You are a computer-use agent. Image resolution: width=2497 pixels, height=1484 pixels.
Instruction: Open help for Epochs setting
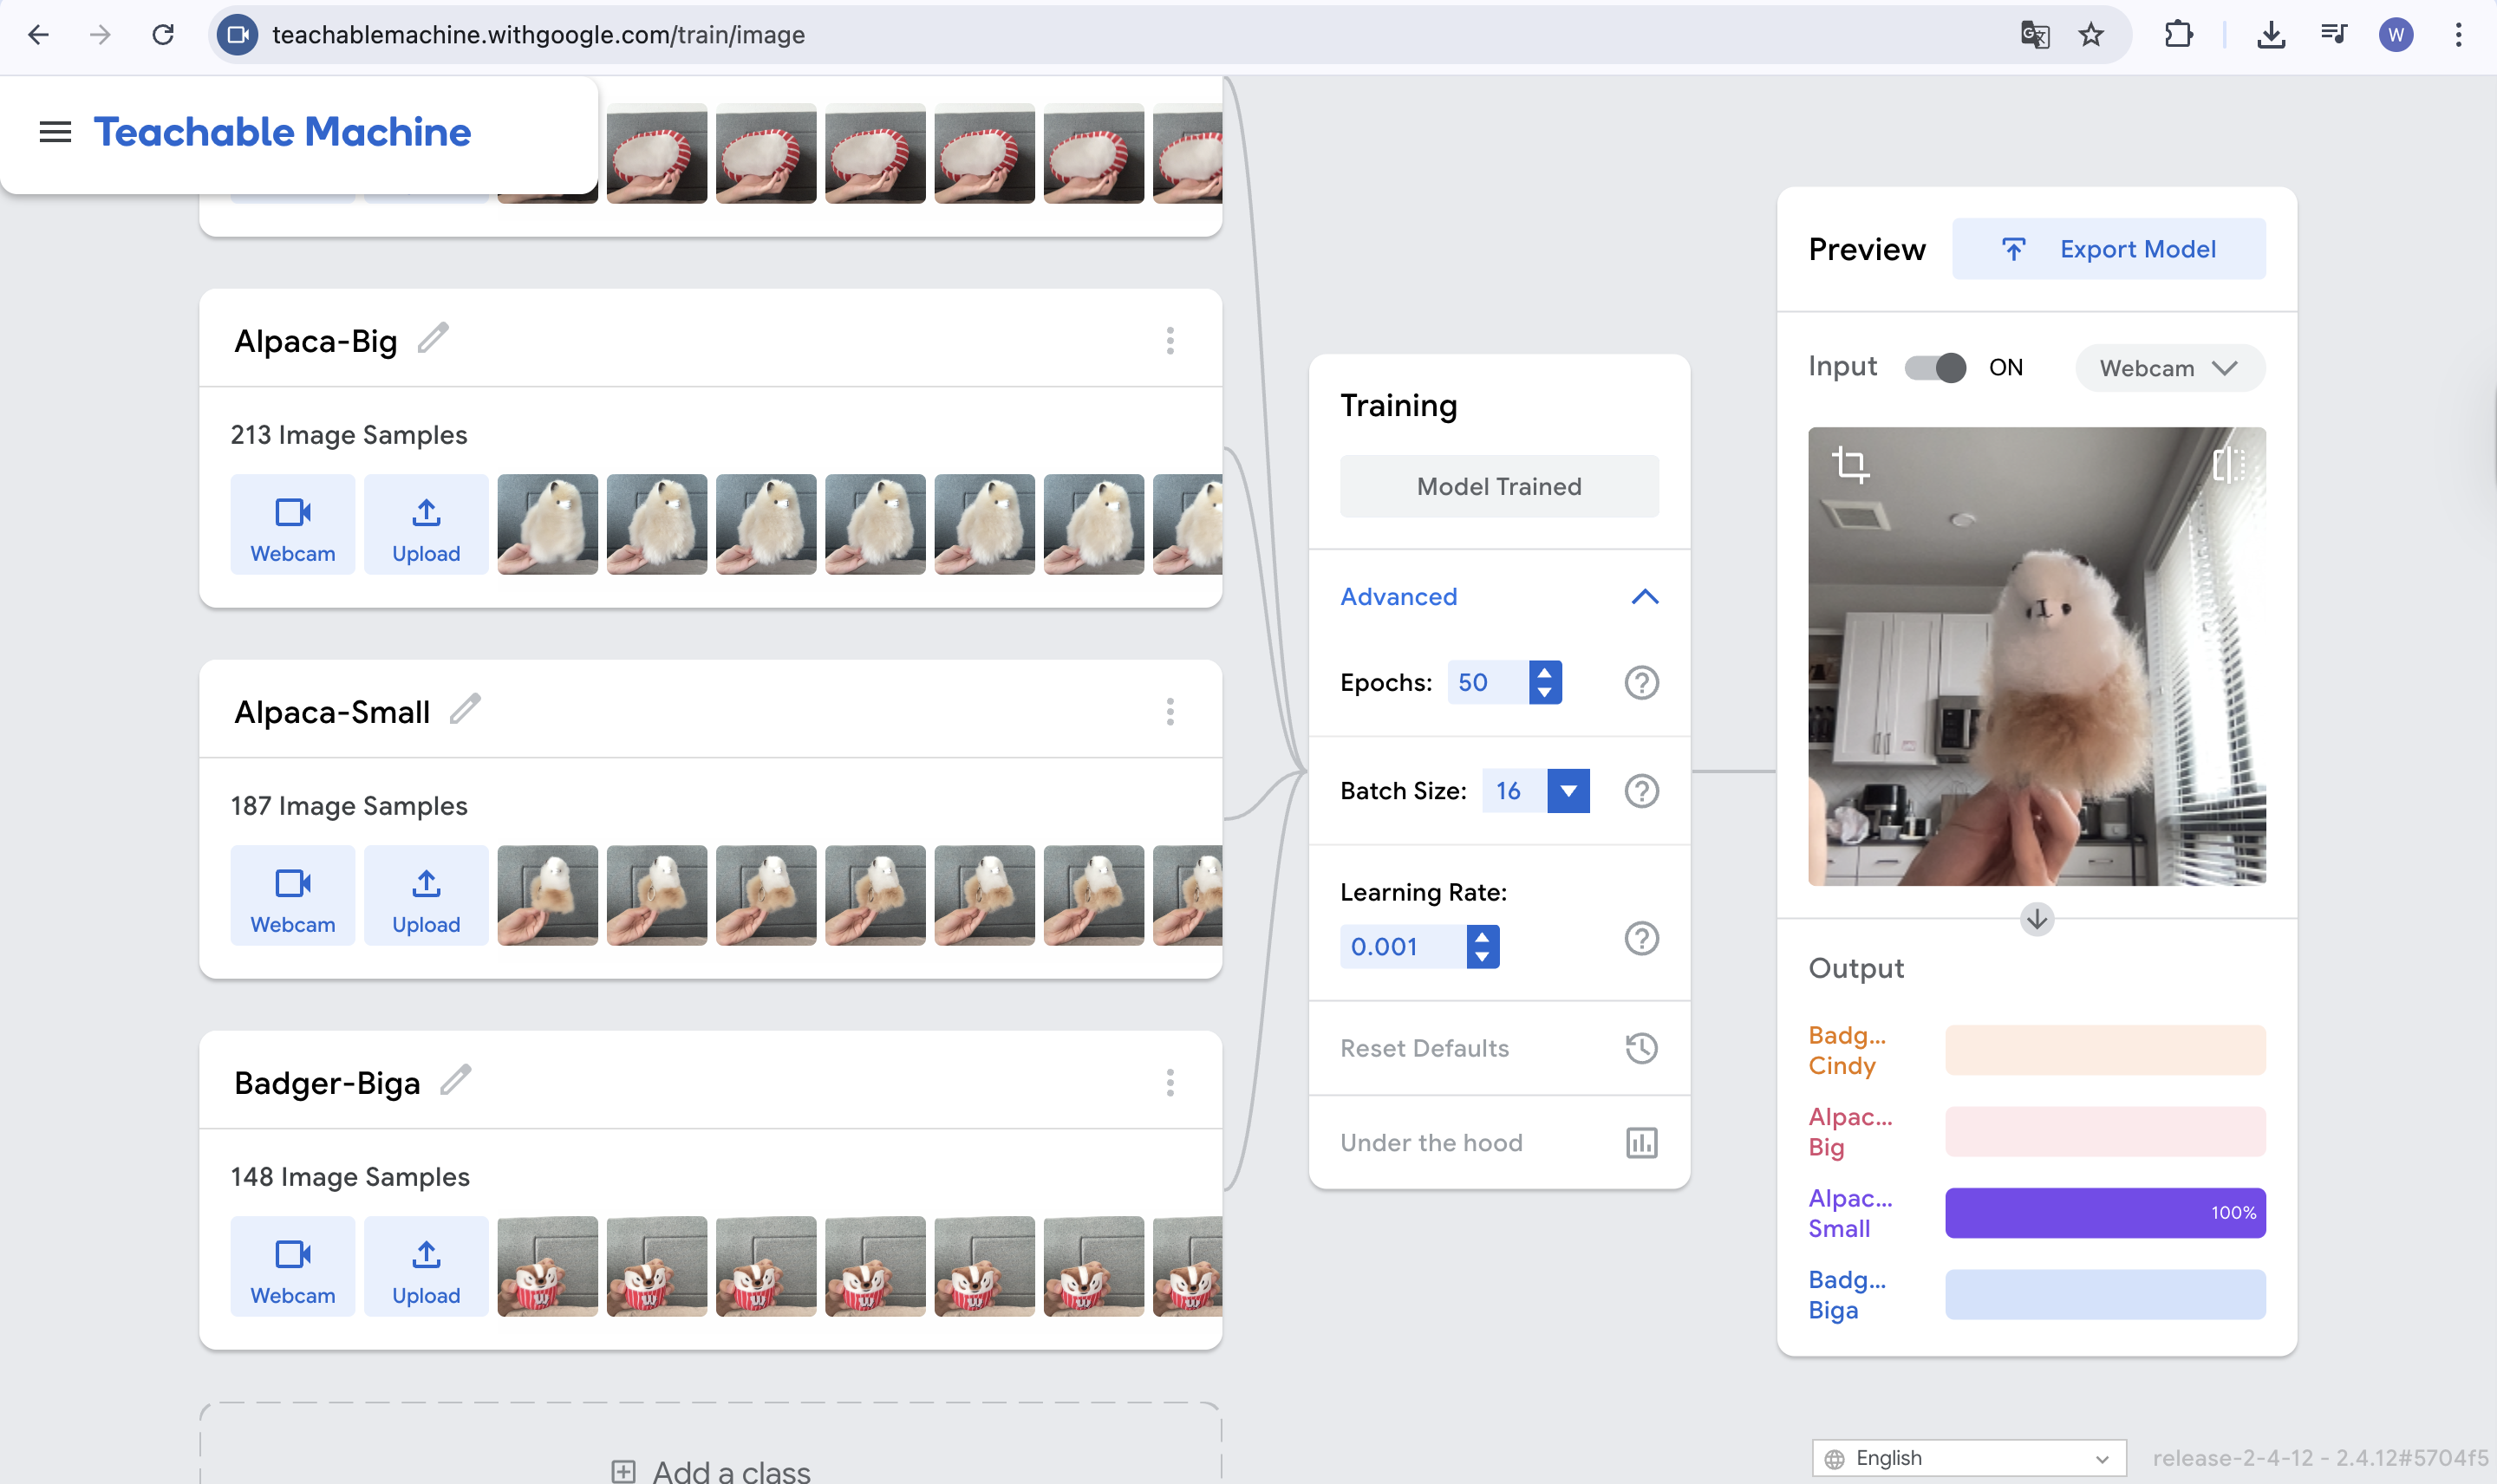click(x=1641, y=683)
